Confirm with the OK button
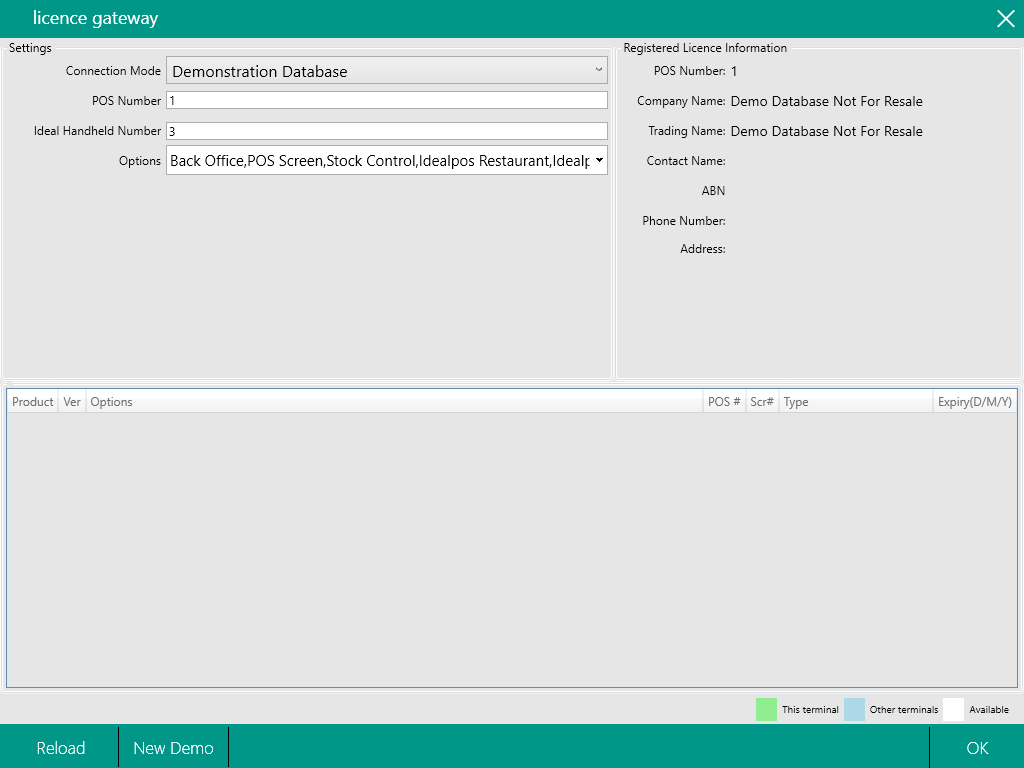This screenshot has height=768, width=1024. [x=977, y=748]
